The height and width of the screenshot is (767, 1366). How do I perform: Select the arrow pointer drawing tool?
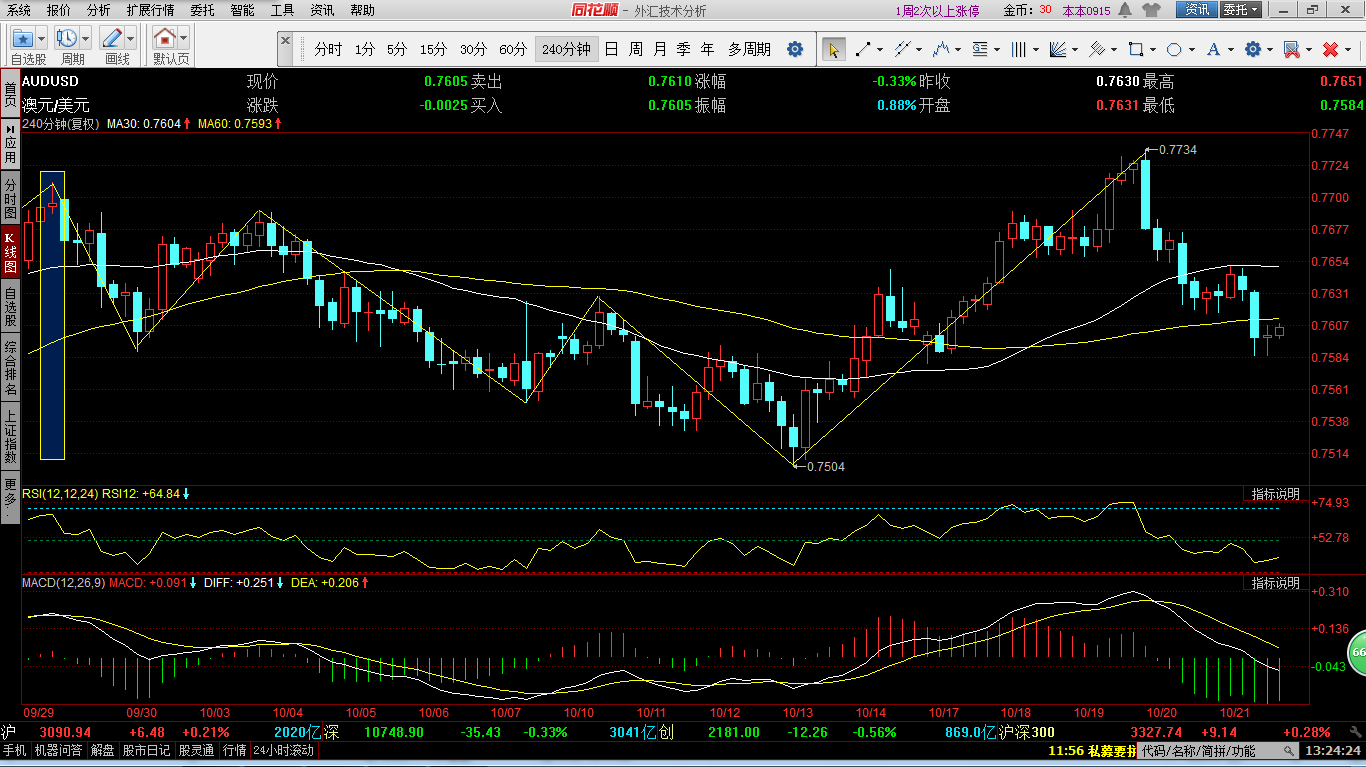click(833, 49)
